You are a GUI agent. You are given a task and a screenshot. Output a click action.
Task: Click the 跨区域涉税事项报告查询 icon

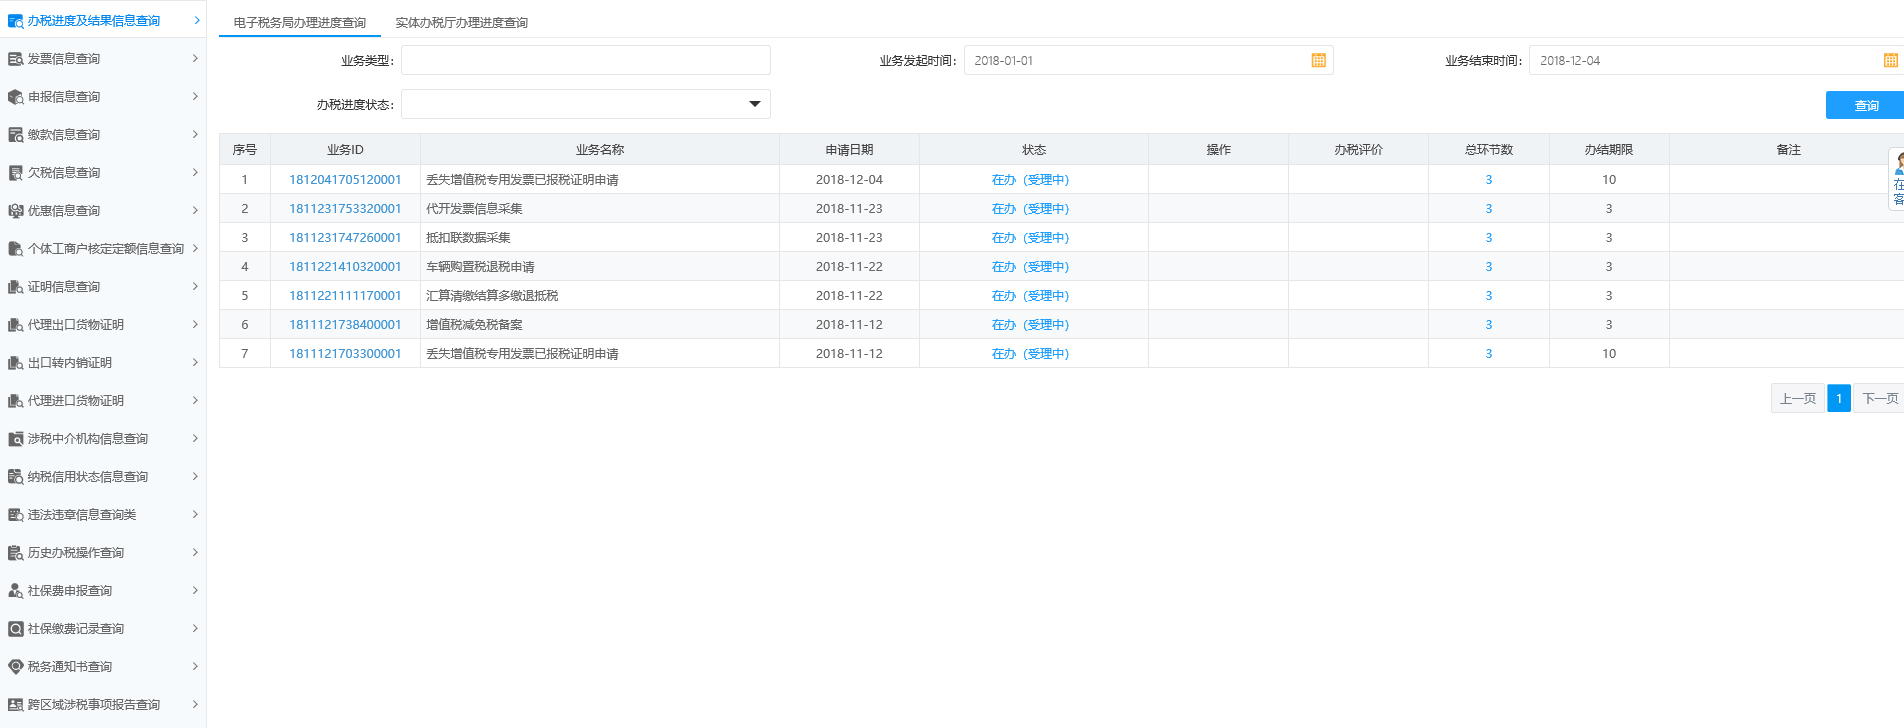pyautogui.click(x=15, y=705)
